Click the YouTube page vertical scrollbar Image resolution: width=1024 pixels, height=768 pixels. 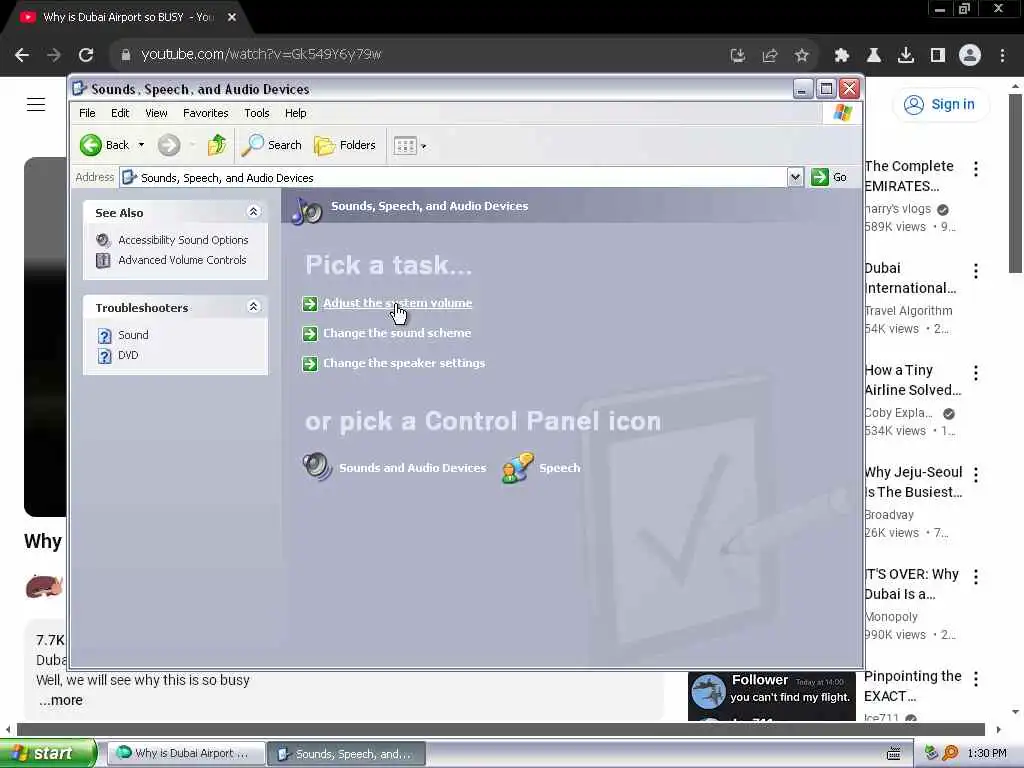point(1015,183)
